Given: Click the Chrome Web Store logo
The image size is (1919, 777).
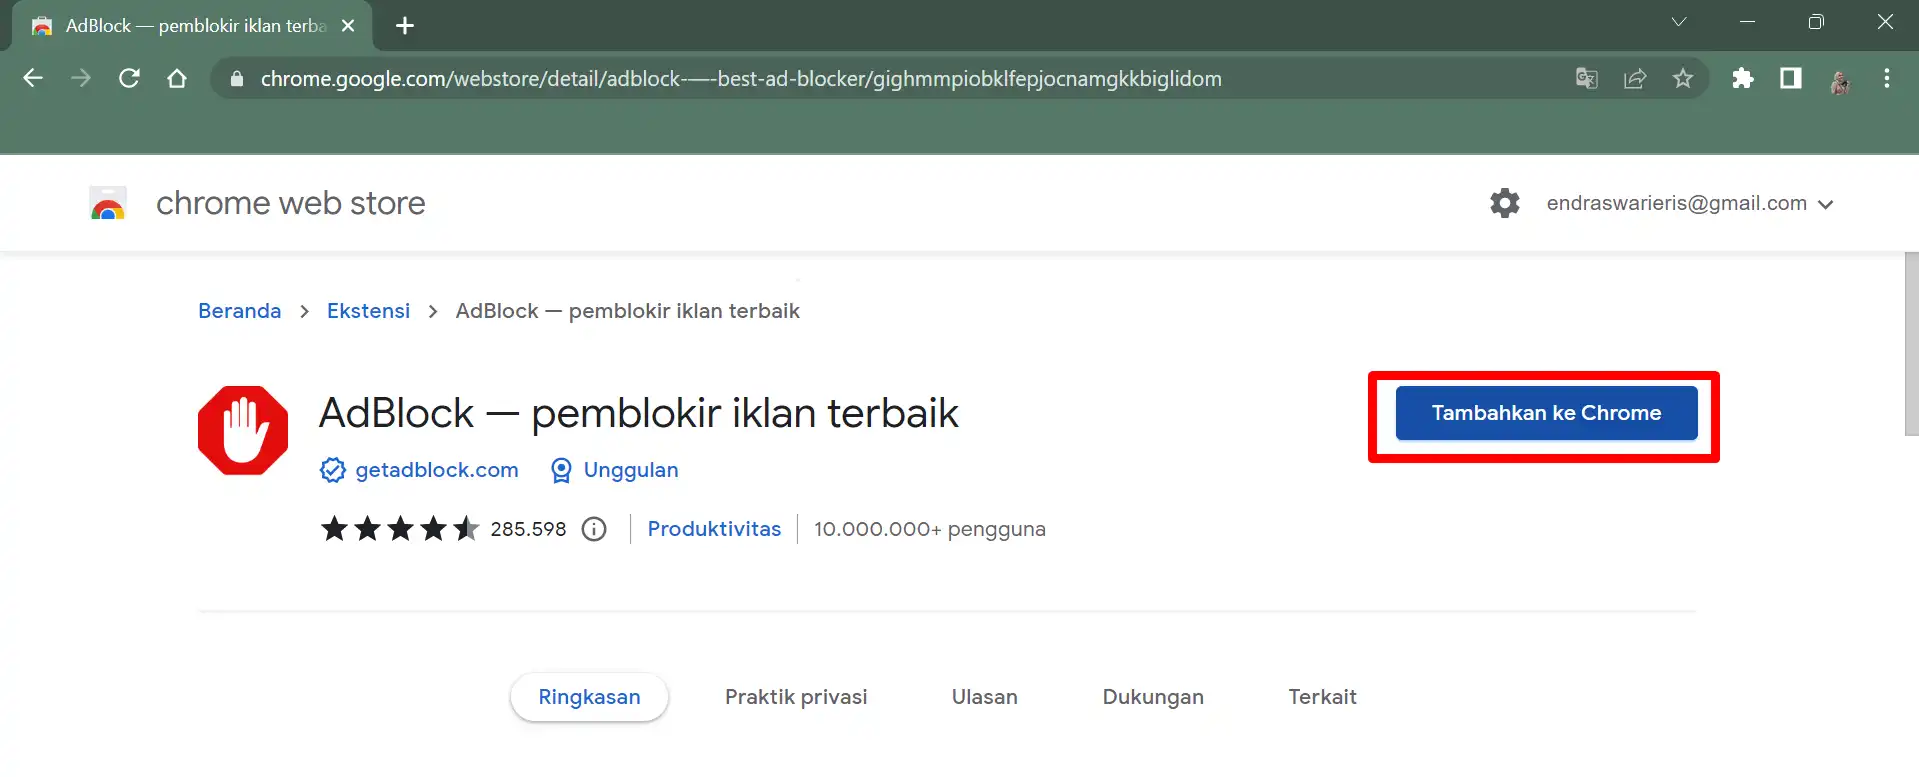Looking at the screenshot, I should point(108,203).
